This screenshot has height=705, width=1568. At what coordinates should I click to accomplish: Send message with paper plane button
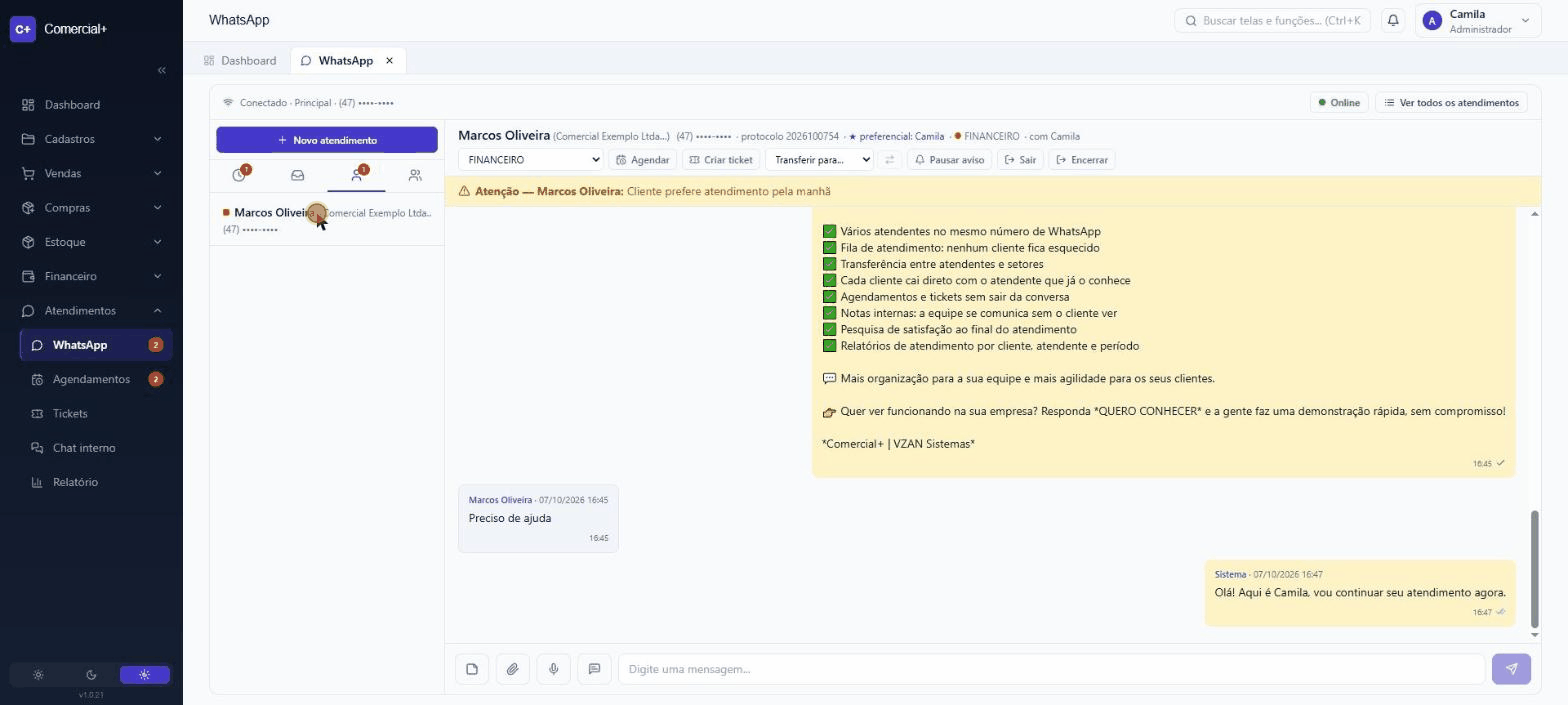point(1511,669)
